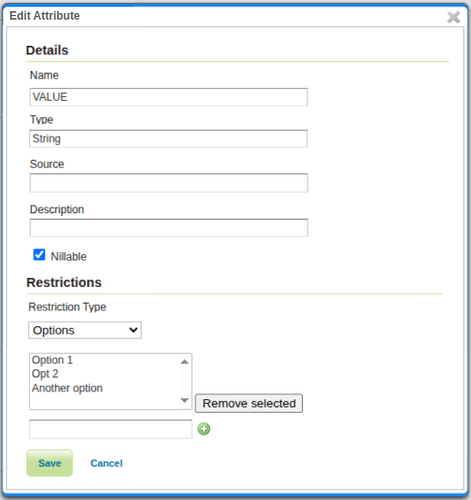Add new option with green plus icon
The image size is (471, 500).
coord(204,429)
